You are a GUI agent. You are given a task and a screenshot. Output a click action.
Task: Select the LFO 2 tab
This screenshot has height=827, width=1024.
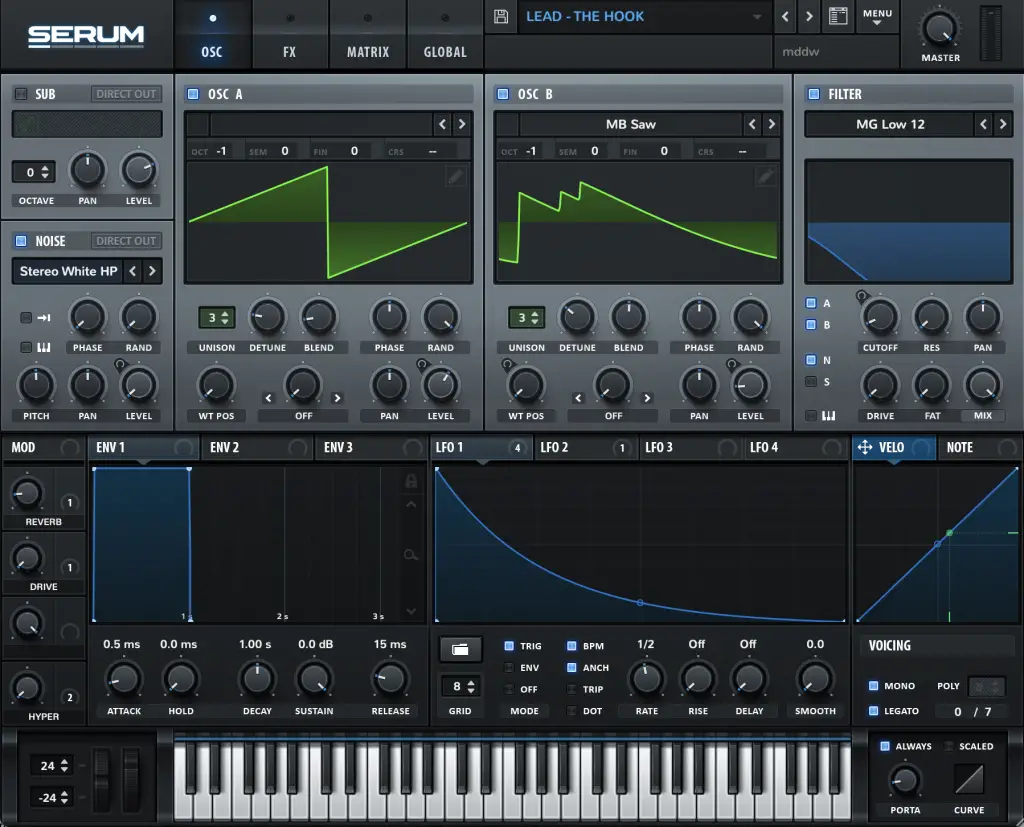click(x=585, y=447)
